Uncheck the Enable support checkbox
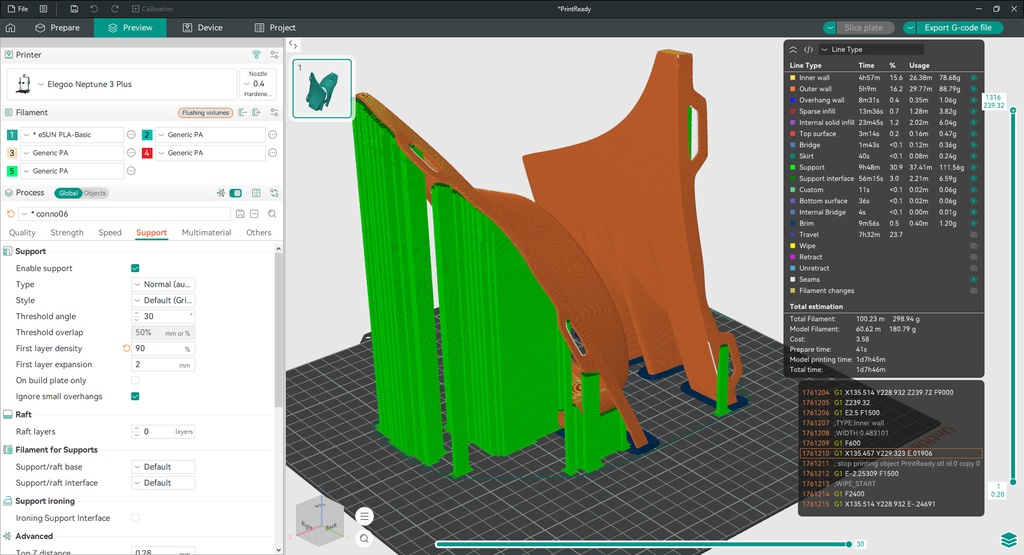This screenshot has height=555, width=1024. (x=135, y=268)
